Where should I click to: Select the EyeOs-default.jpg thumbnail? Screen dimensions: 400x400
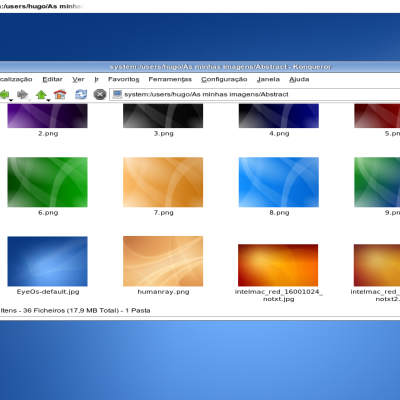[48, 261]
